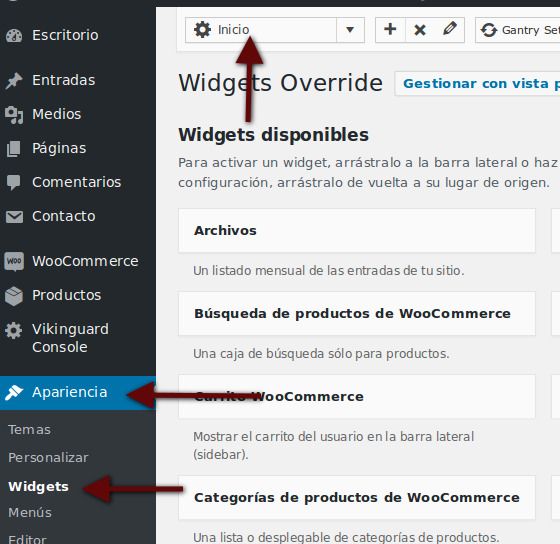This screenshot has height=544, width=560.
Task: Click the pencil edit icon
Action: tap(450, 29)
